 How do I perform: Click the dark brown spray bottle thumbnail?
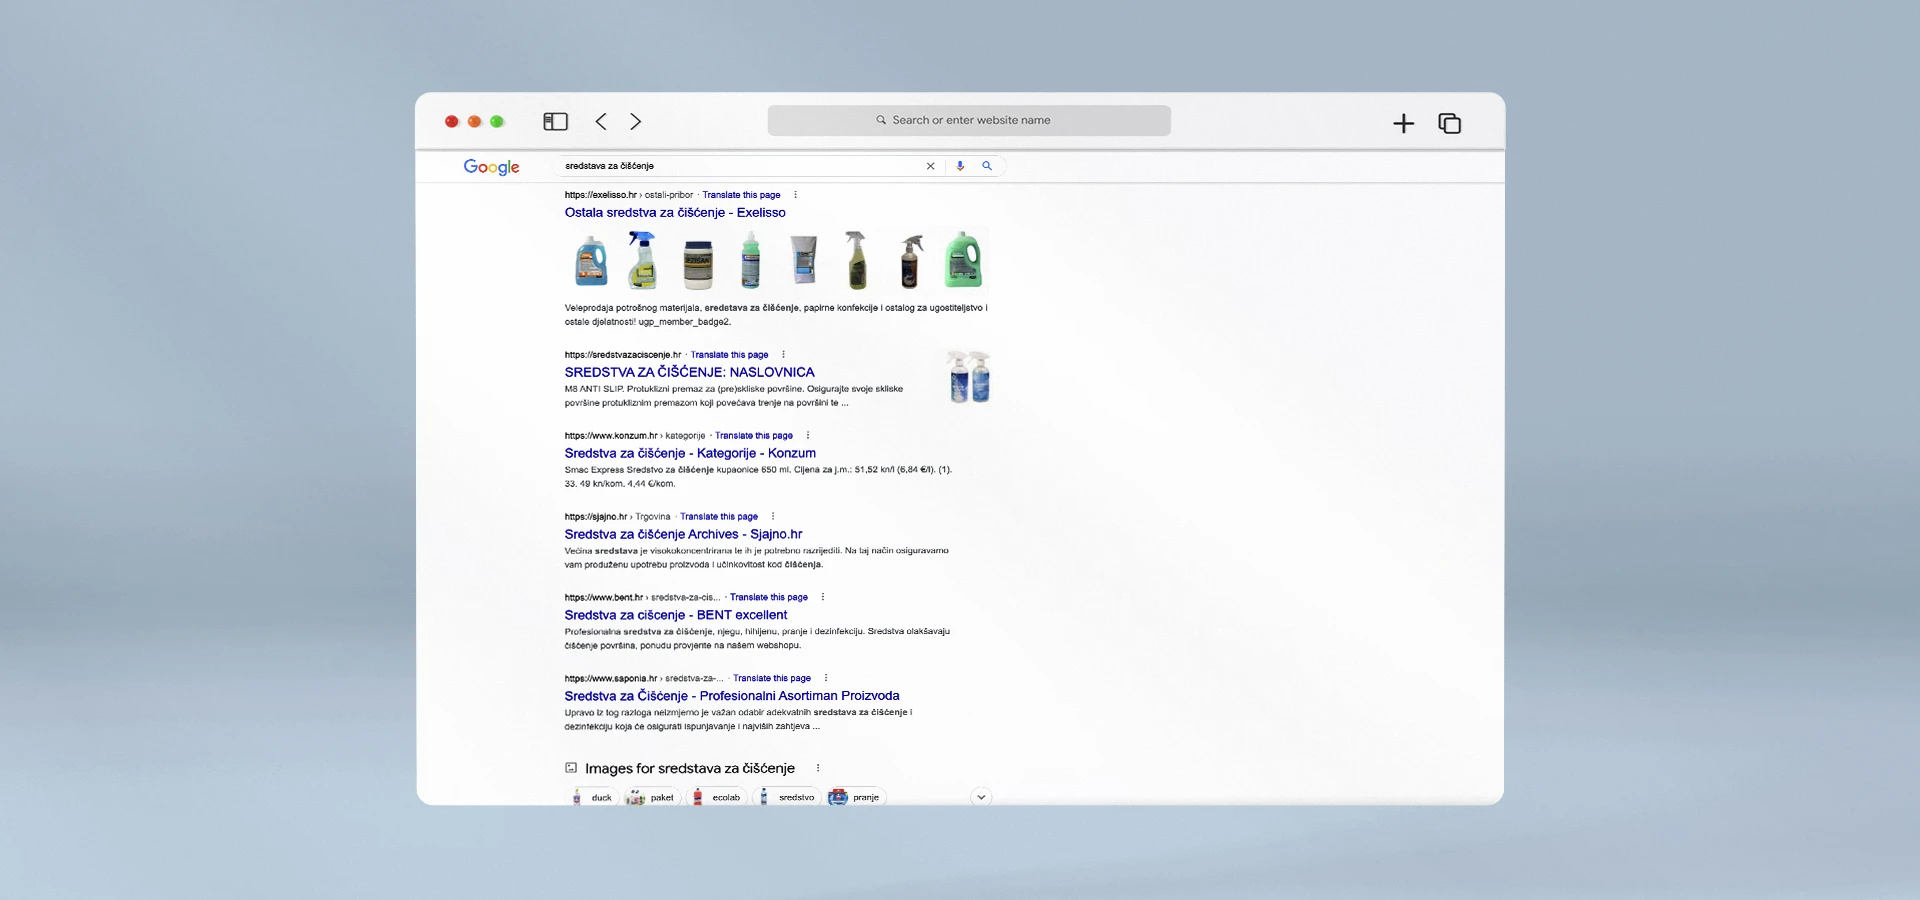click(910, 261)
